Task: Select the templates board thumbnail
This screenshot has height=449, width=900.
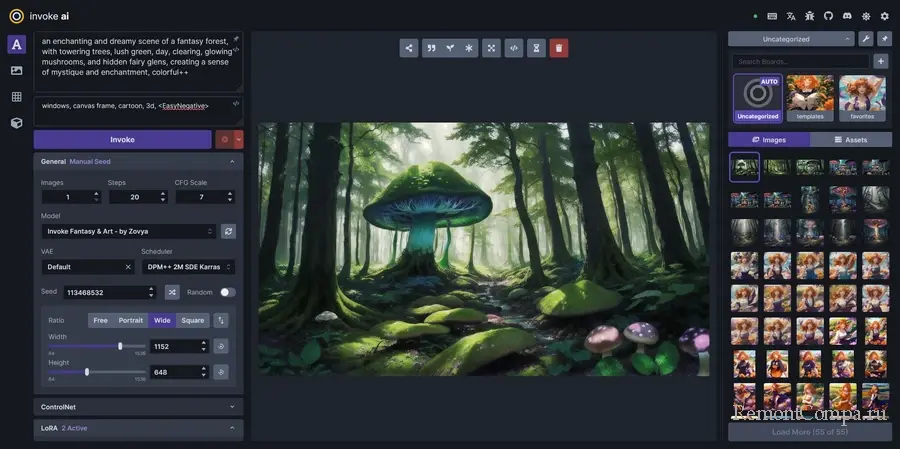Action: tap(810, 96)
